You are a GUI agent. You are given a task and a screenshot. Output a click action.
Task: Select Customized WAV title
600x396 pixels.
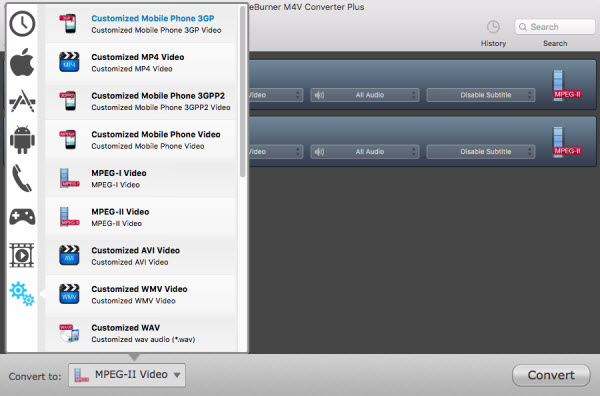pyautogui.click(x=126, y=328)
